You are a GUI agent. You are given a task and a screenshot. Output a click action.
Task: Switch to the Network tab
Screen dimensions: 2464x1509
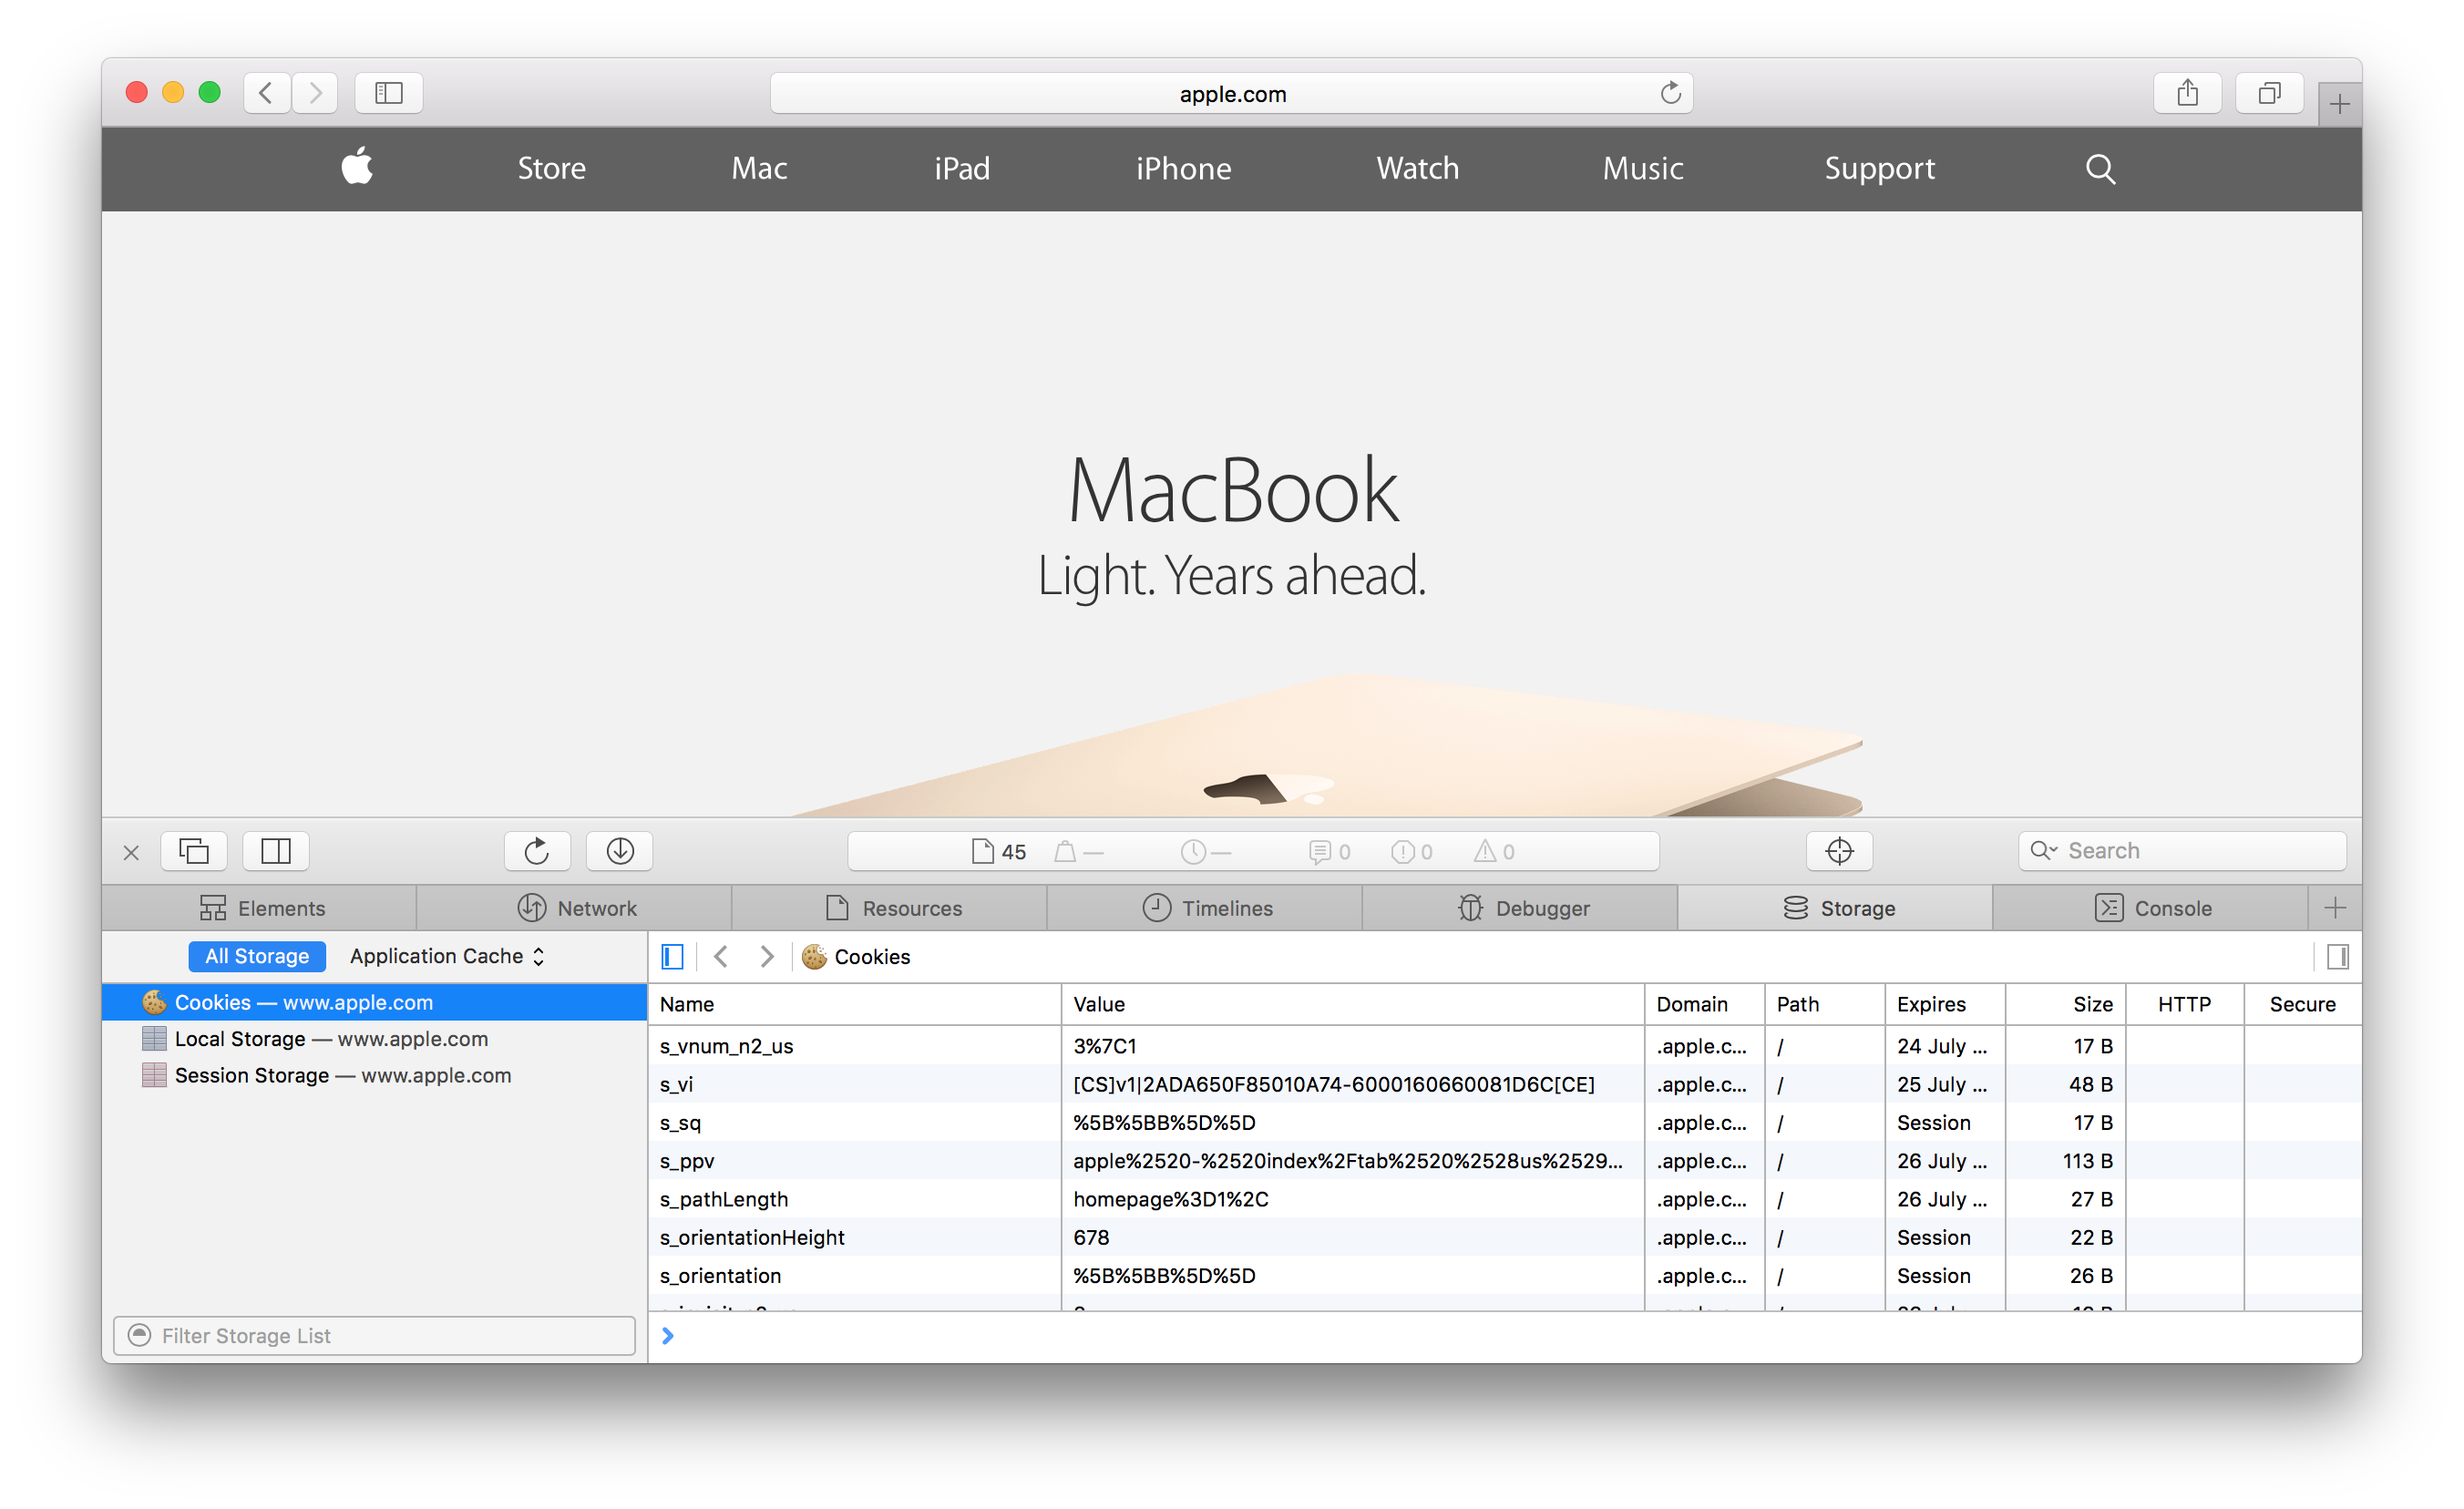(x=576, y=908)
